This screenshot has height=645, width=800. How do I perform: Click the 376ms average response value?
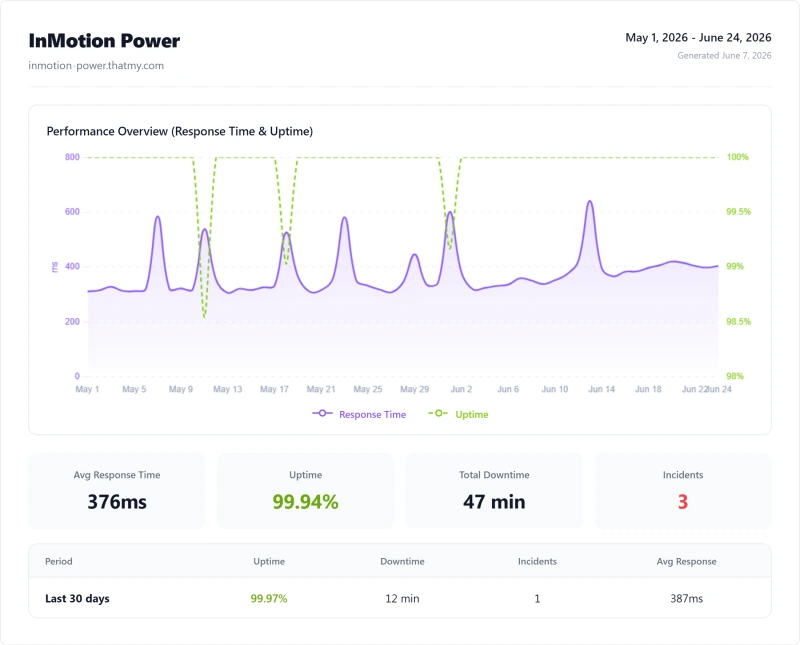point(117,502)
